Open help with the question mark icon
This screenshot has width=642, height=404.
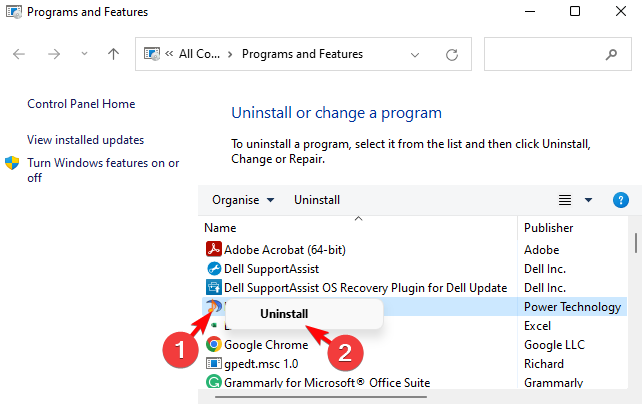click(620, 200)
